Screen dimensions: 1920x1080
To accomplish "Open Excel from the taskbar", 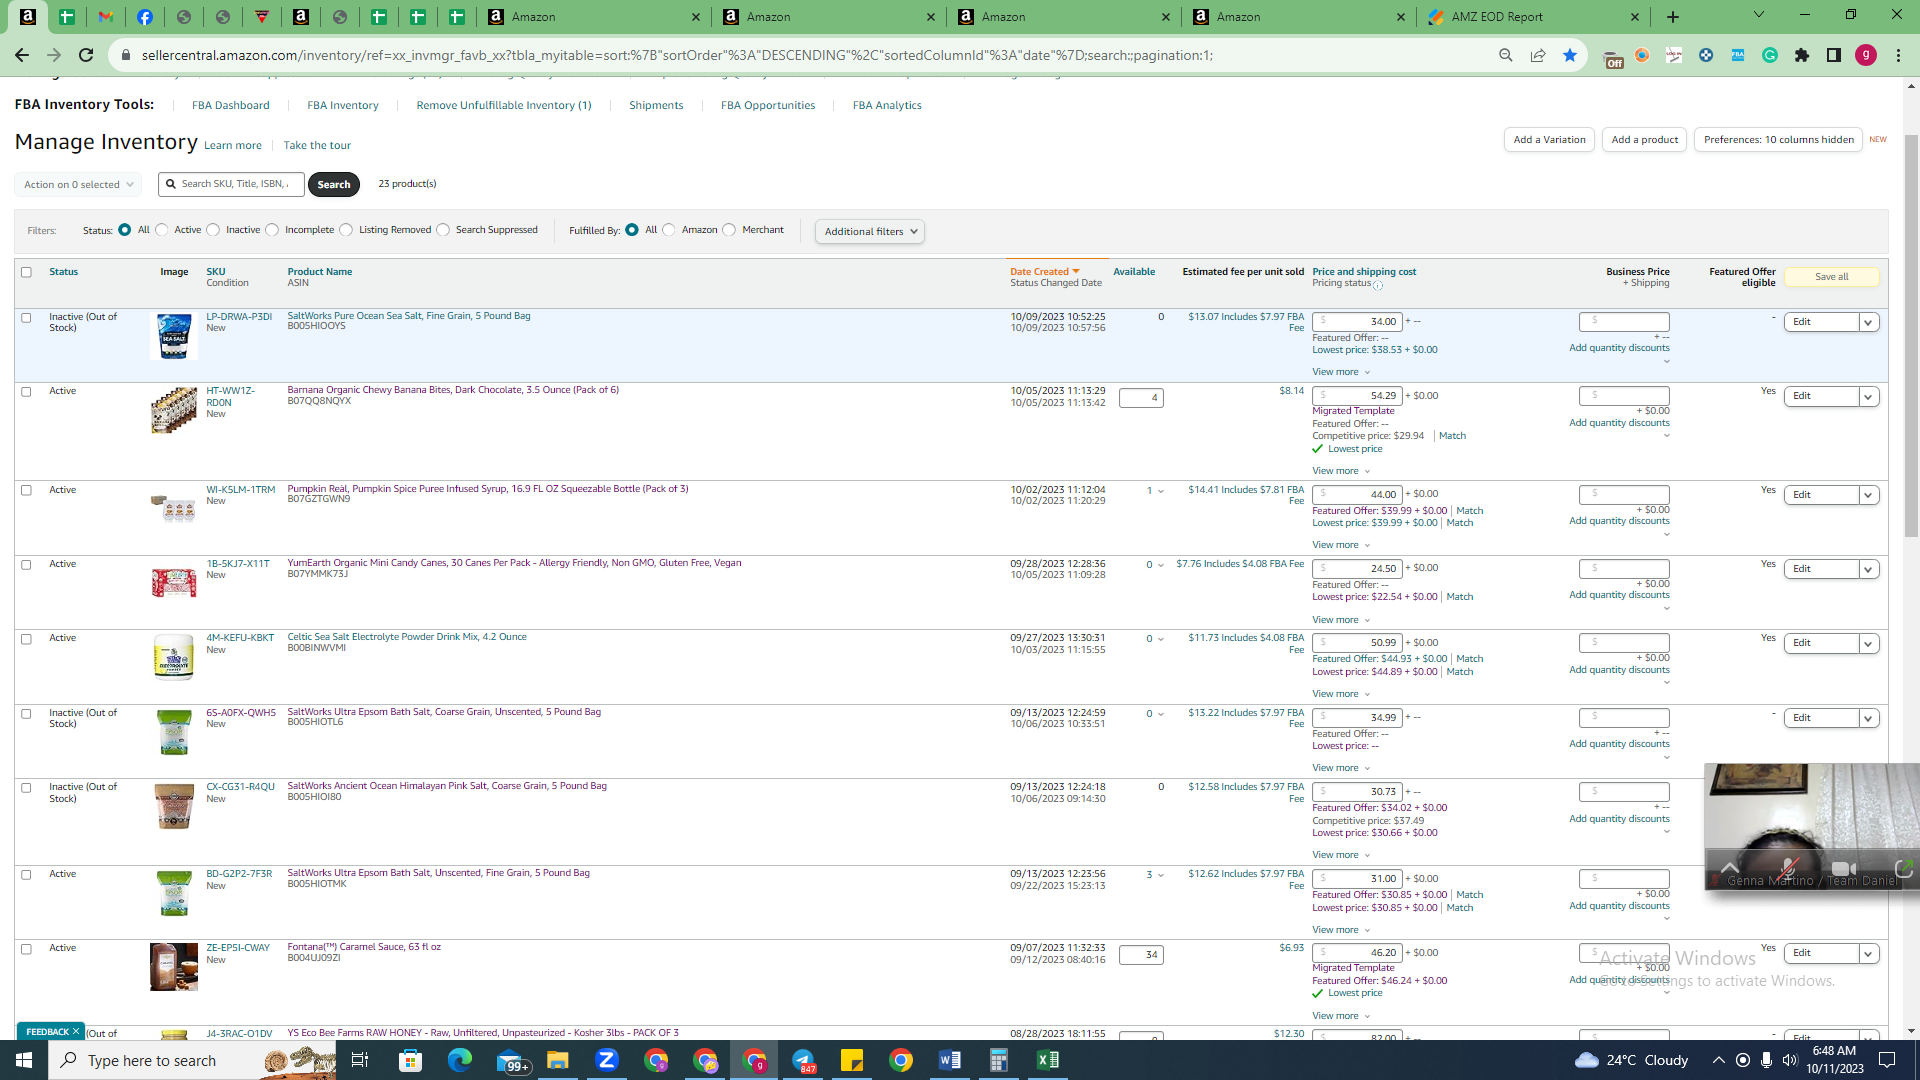I will coord(1048,1060).
